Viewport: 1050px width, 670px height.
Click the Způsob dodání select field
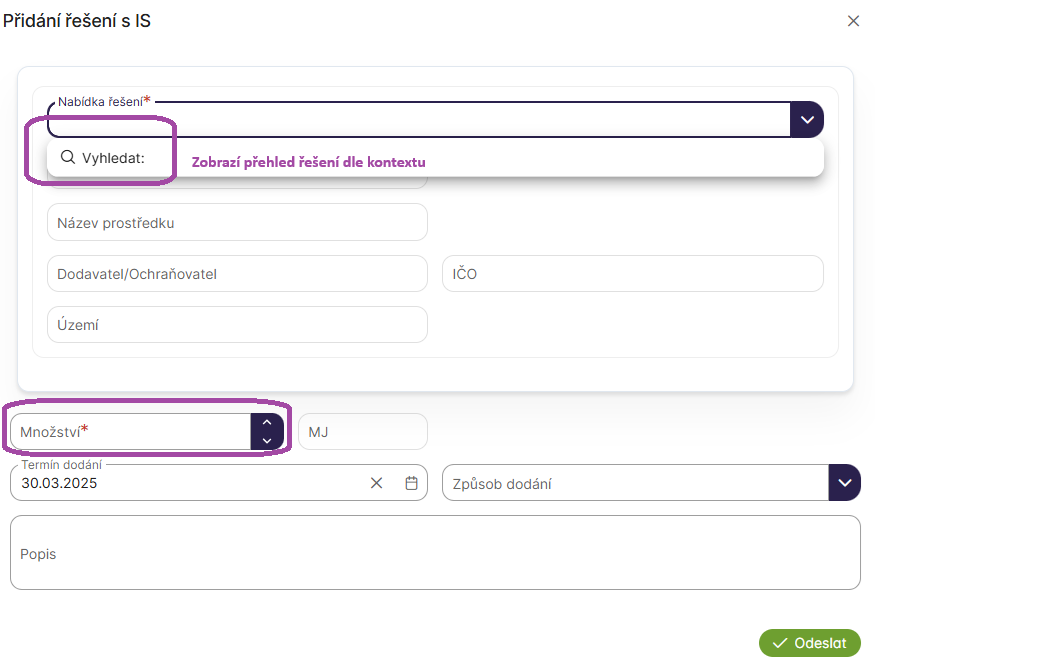pyautogui.click(x=635, y=483)
